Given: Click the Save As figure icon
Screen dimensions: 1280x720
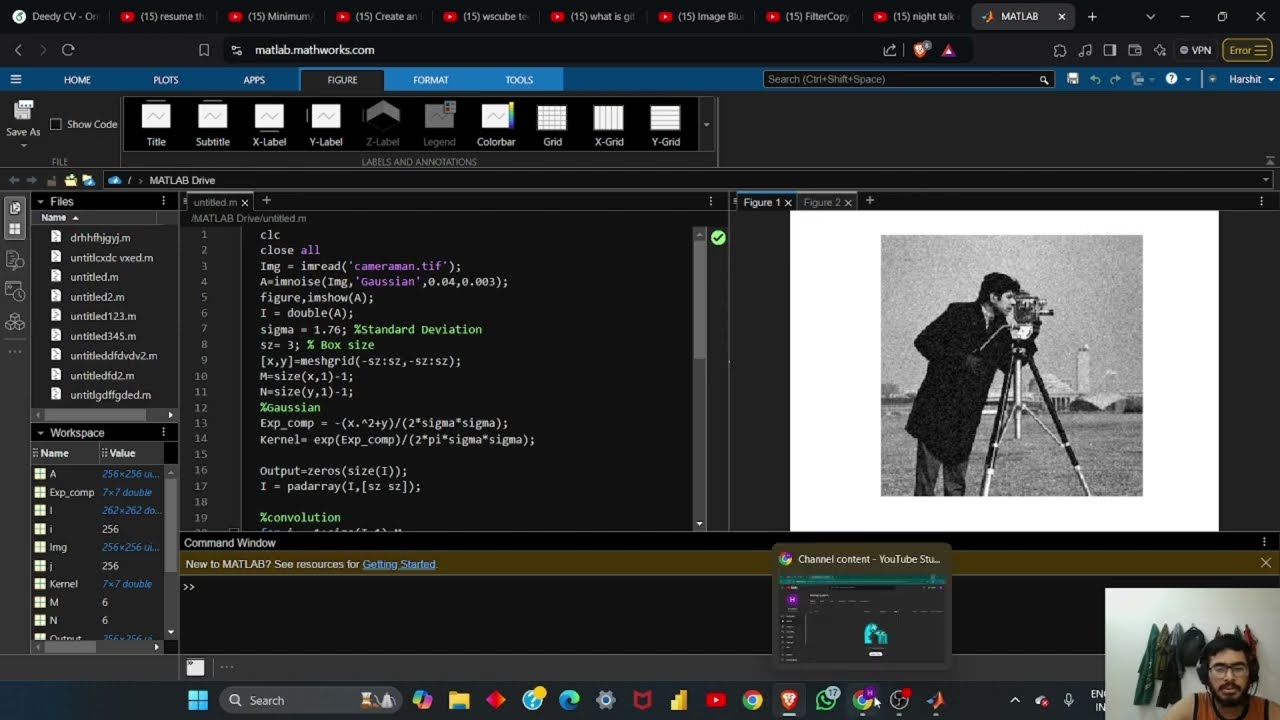Looking at the screenshot, I should 23,110.
